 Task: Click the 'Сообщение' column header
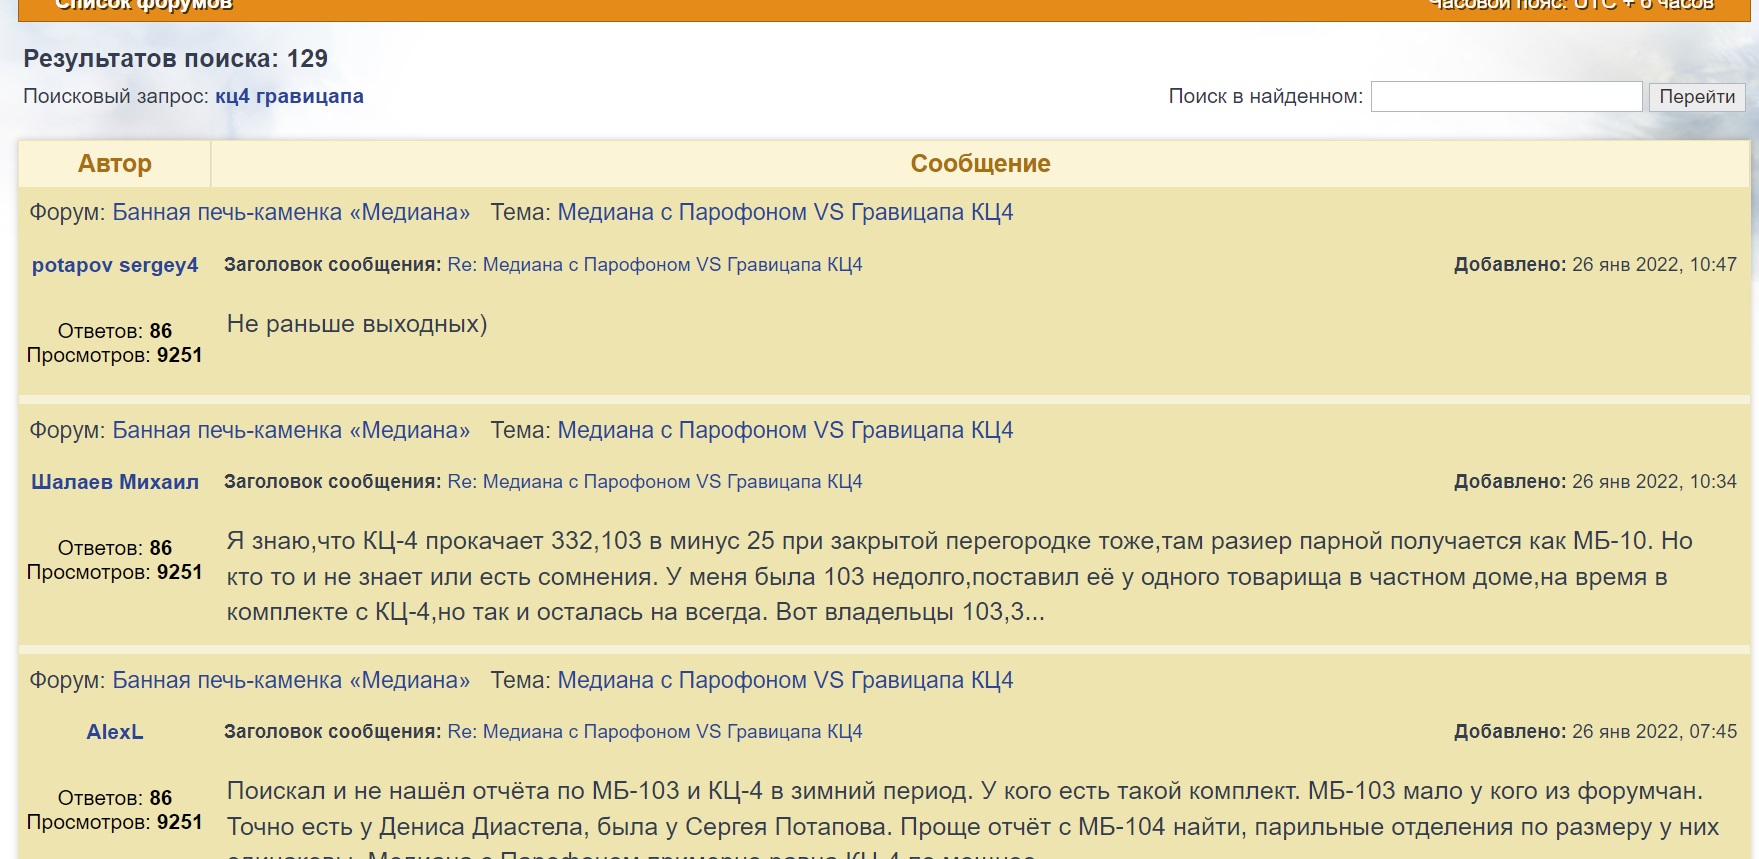tap(980, 164)
